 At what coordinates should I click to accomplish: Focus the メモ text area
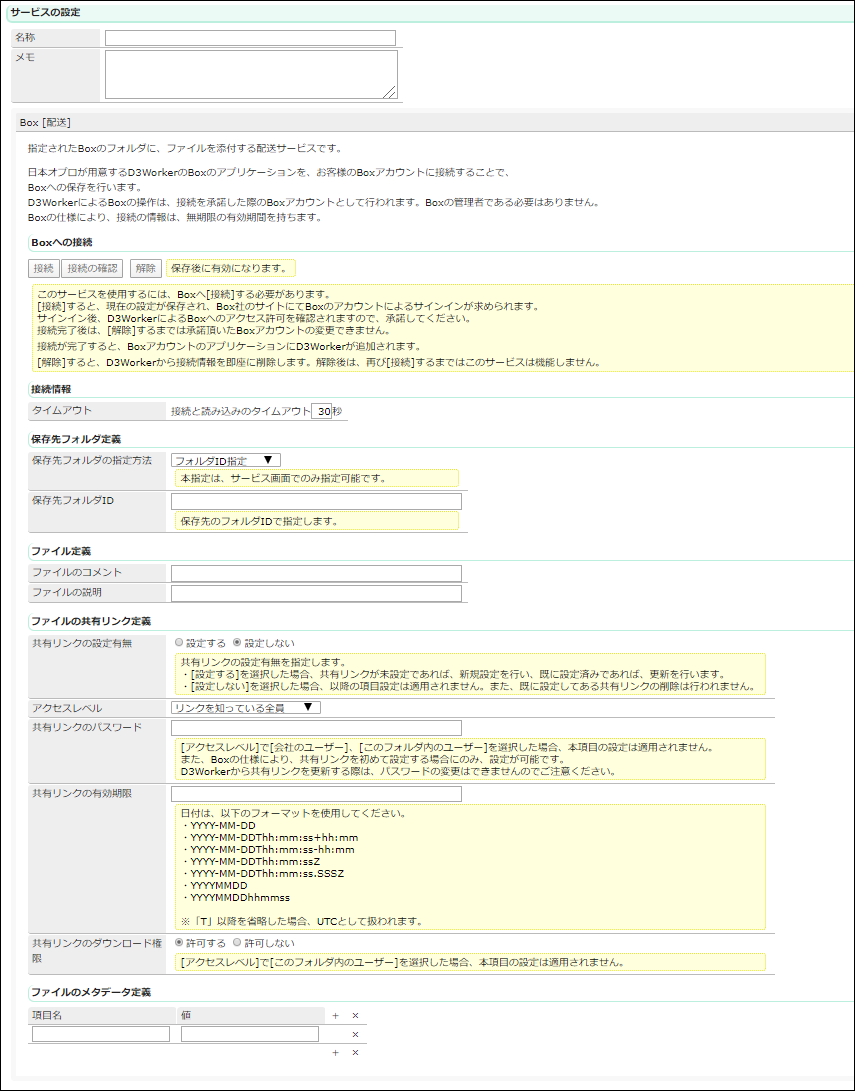pyautogui.click(x=250, y=74)
